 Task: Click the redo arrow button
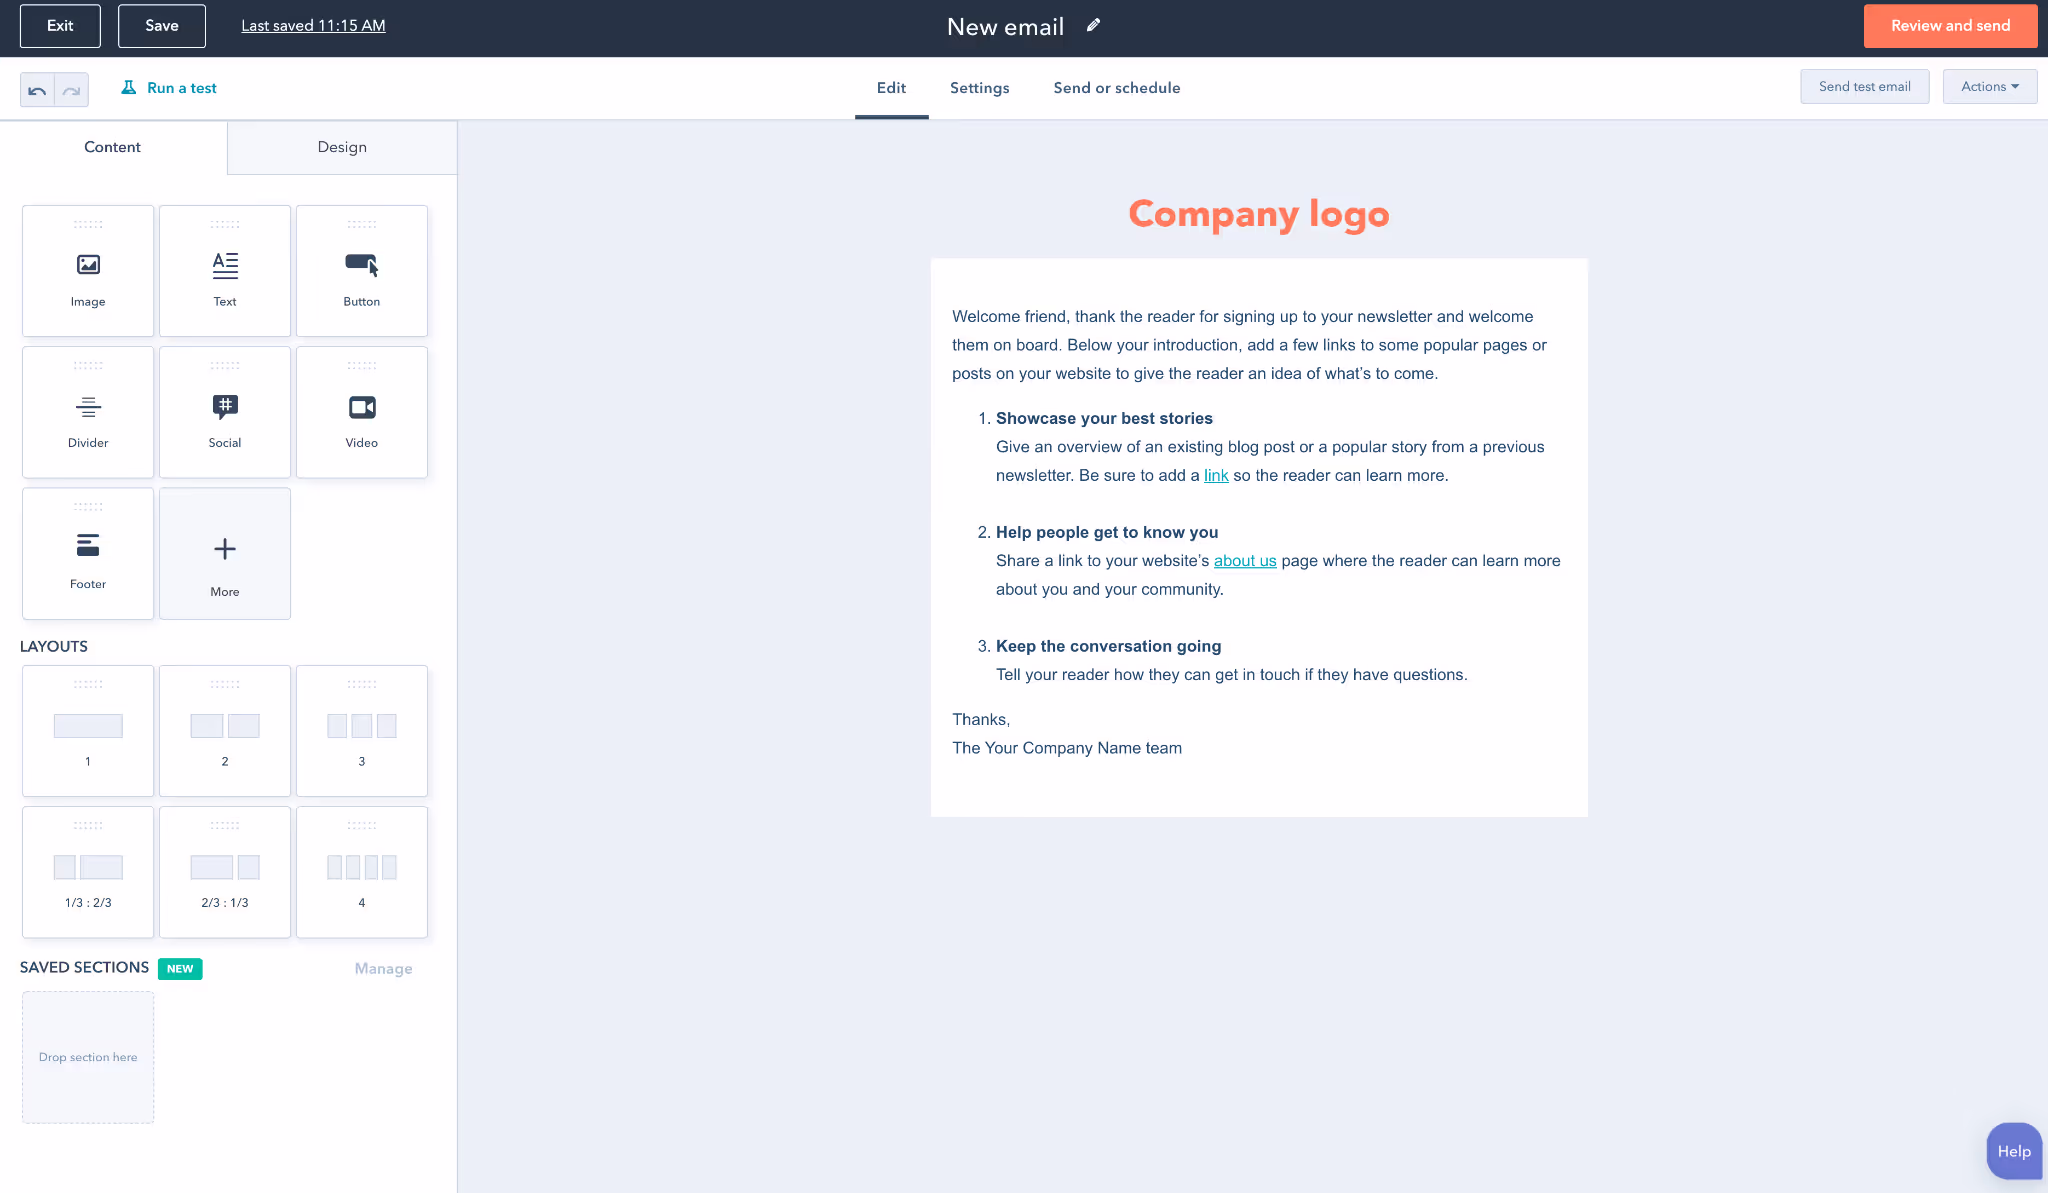pyautogui.click(x=71, y=90)
